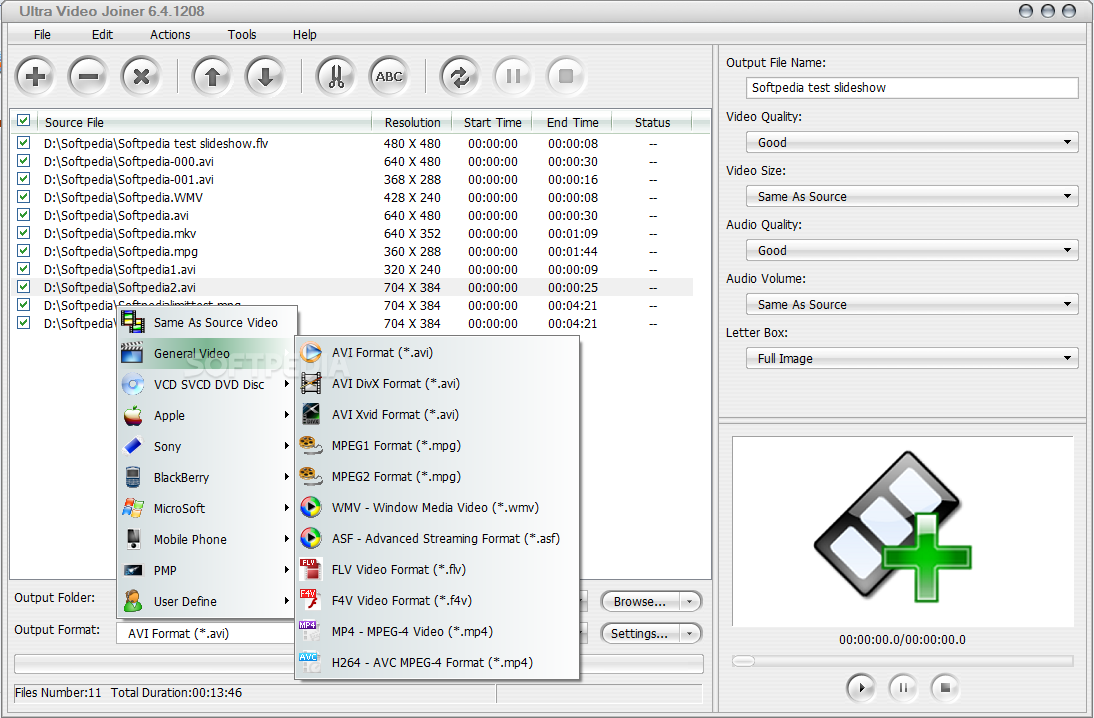The width and height of the screenshot is (1094, 718).
Task: Uncheck Softpedia2.avi checkbox
Action: point(23,287)
